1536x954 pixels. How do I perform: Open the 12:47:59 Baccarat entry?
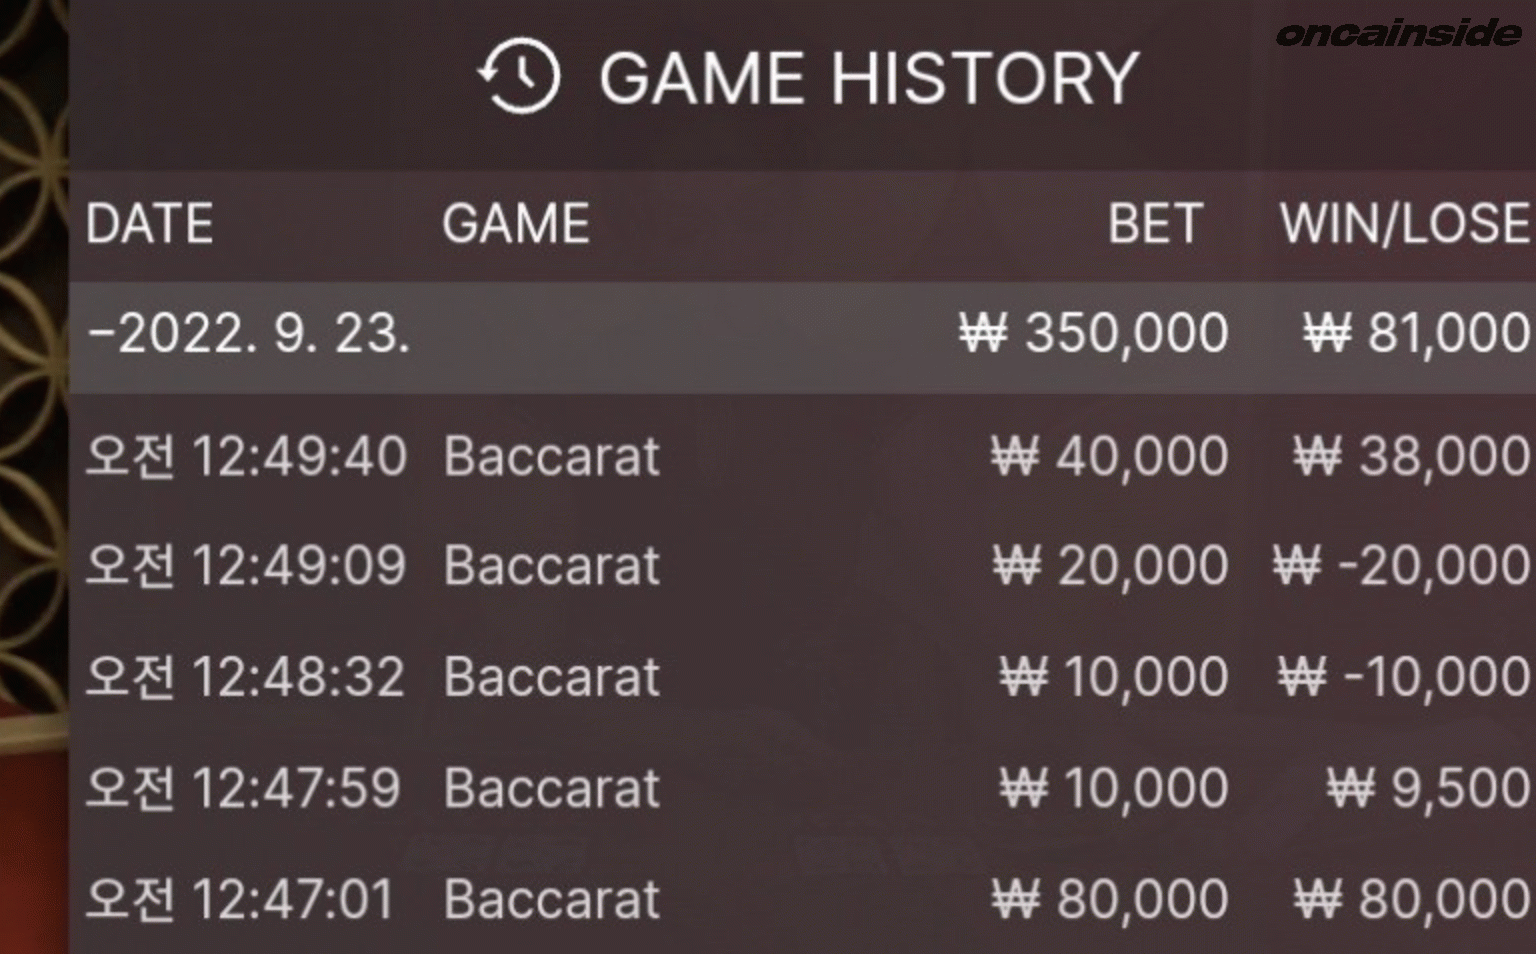[x=551, y=788]
